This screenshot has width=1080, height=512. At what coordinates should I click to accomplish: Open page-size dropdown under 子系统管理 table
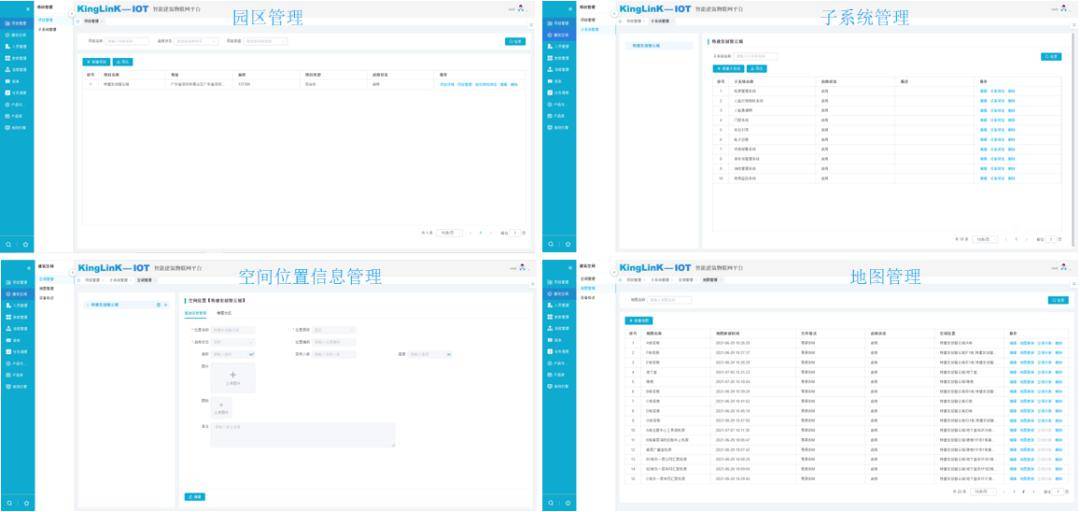pos(984,239)
